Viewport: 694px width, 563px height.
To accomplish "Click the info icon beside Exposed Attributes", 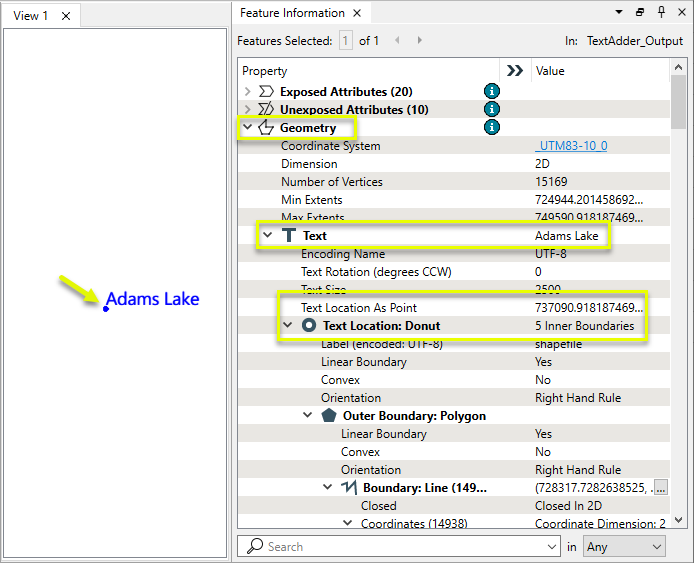I will (x=491, y=91).
